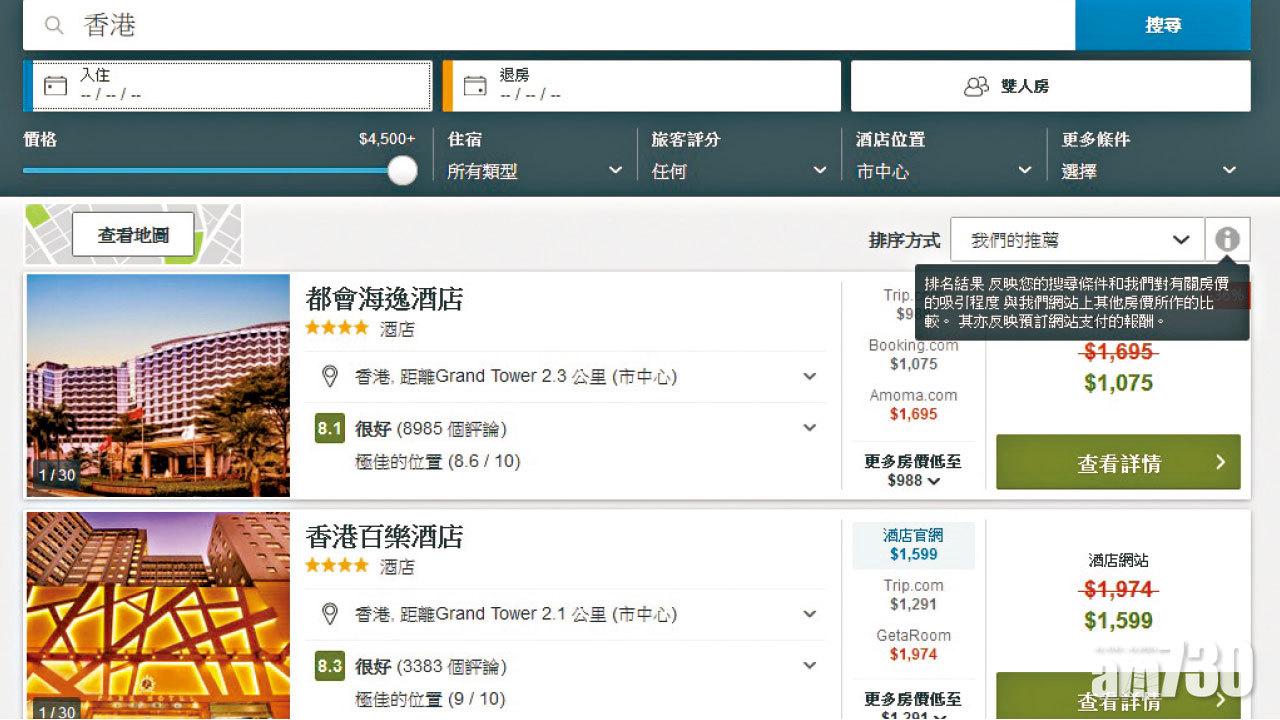Open the 酒店官網 $1,599 offer link

(x=913, y=543)
